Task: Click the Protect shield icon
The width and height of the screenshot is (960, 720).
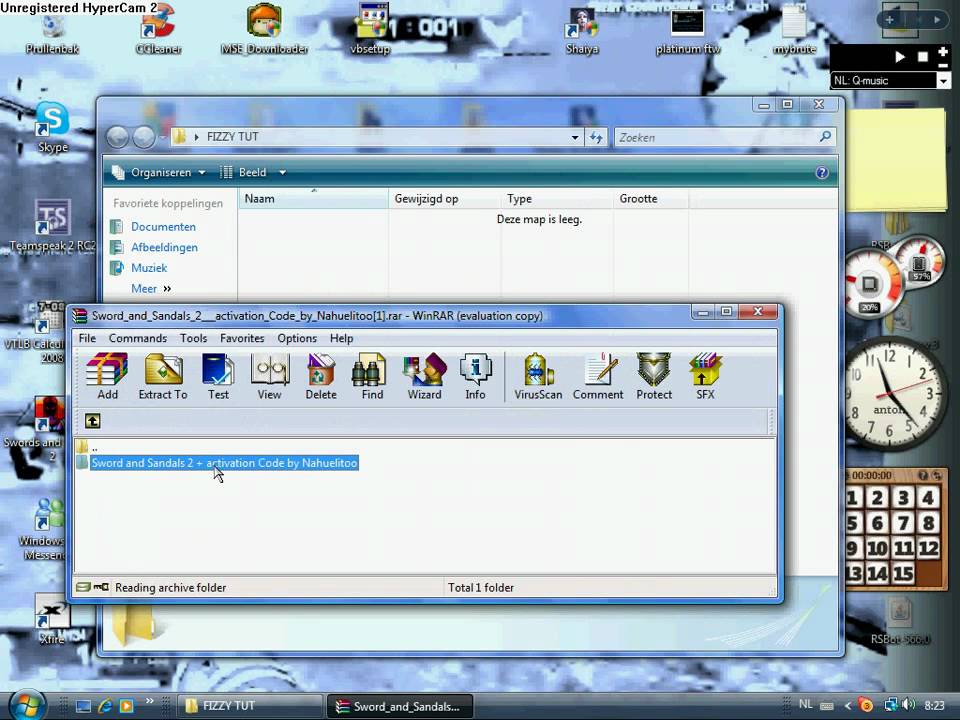Action: click(654, 376)
